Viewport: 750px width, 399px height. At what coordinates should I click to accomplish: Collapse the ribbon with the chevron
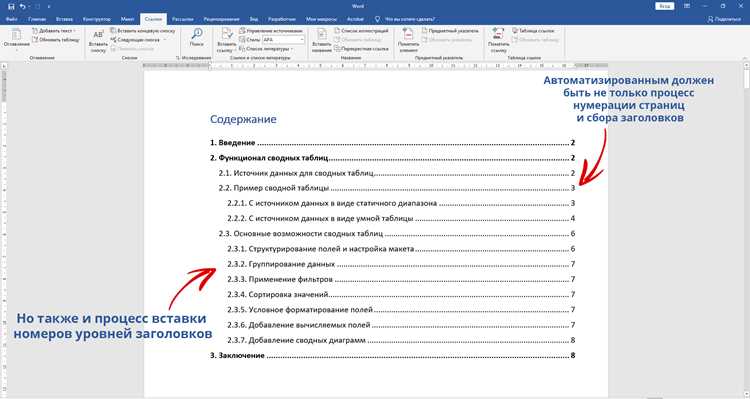(x=745, y=58)
